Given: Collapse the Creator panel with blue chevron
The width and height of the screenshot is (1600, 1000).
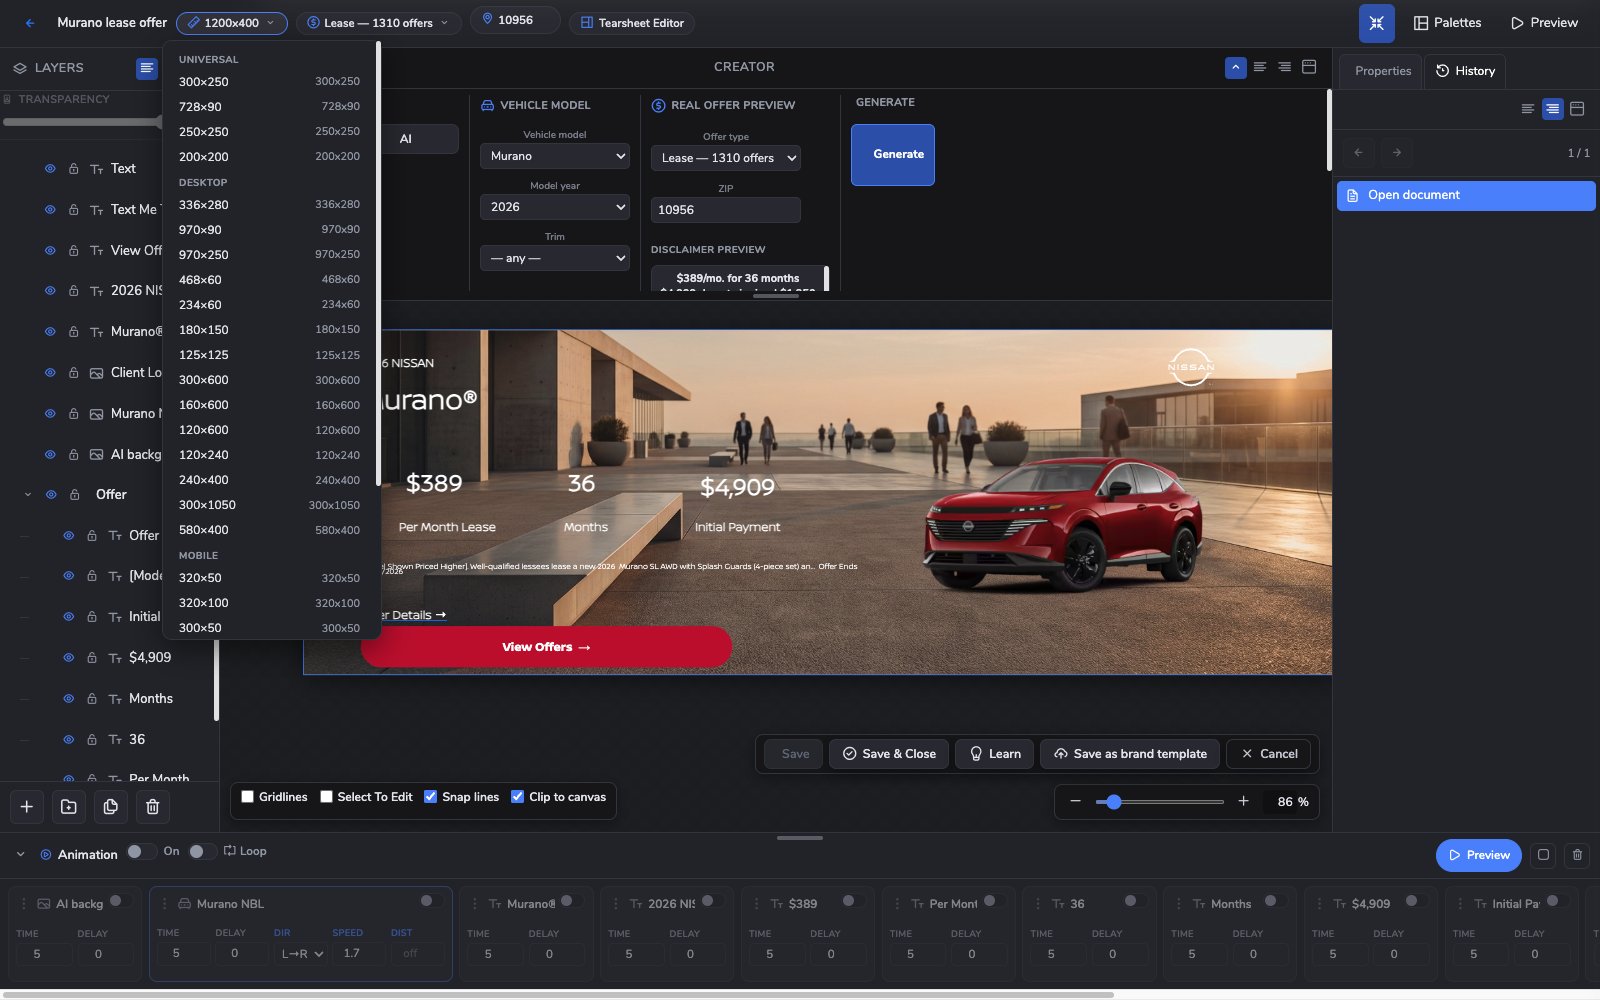Looking at the screenshot, I should [1236, 67].
